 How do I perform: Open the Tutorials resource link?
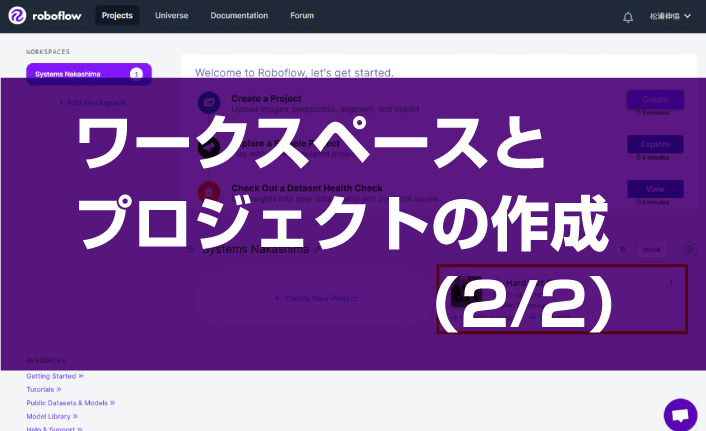(x=44, y=390)
